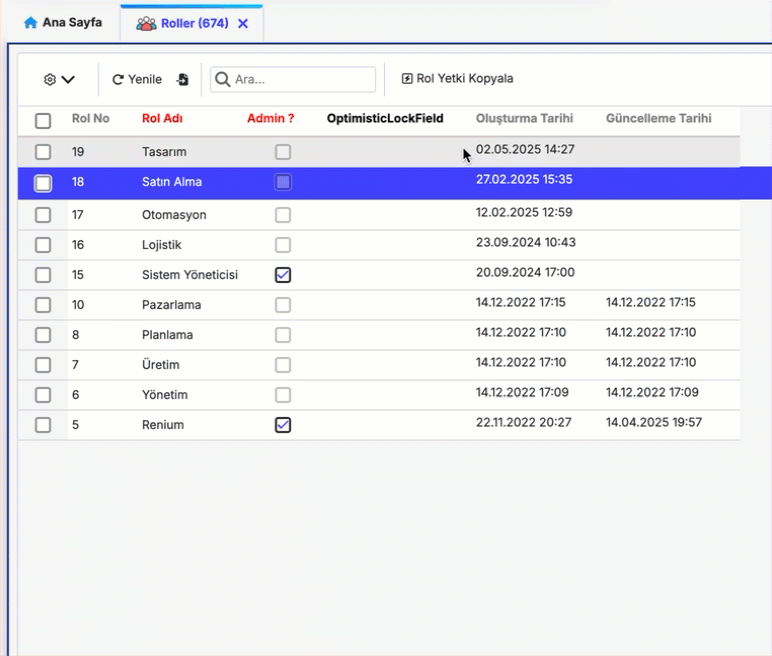Uncheck Admin checkbox for Sistem Yöneticisi
772x656 pixels.
pos(283,275)
